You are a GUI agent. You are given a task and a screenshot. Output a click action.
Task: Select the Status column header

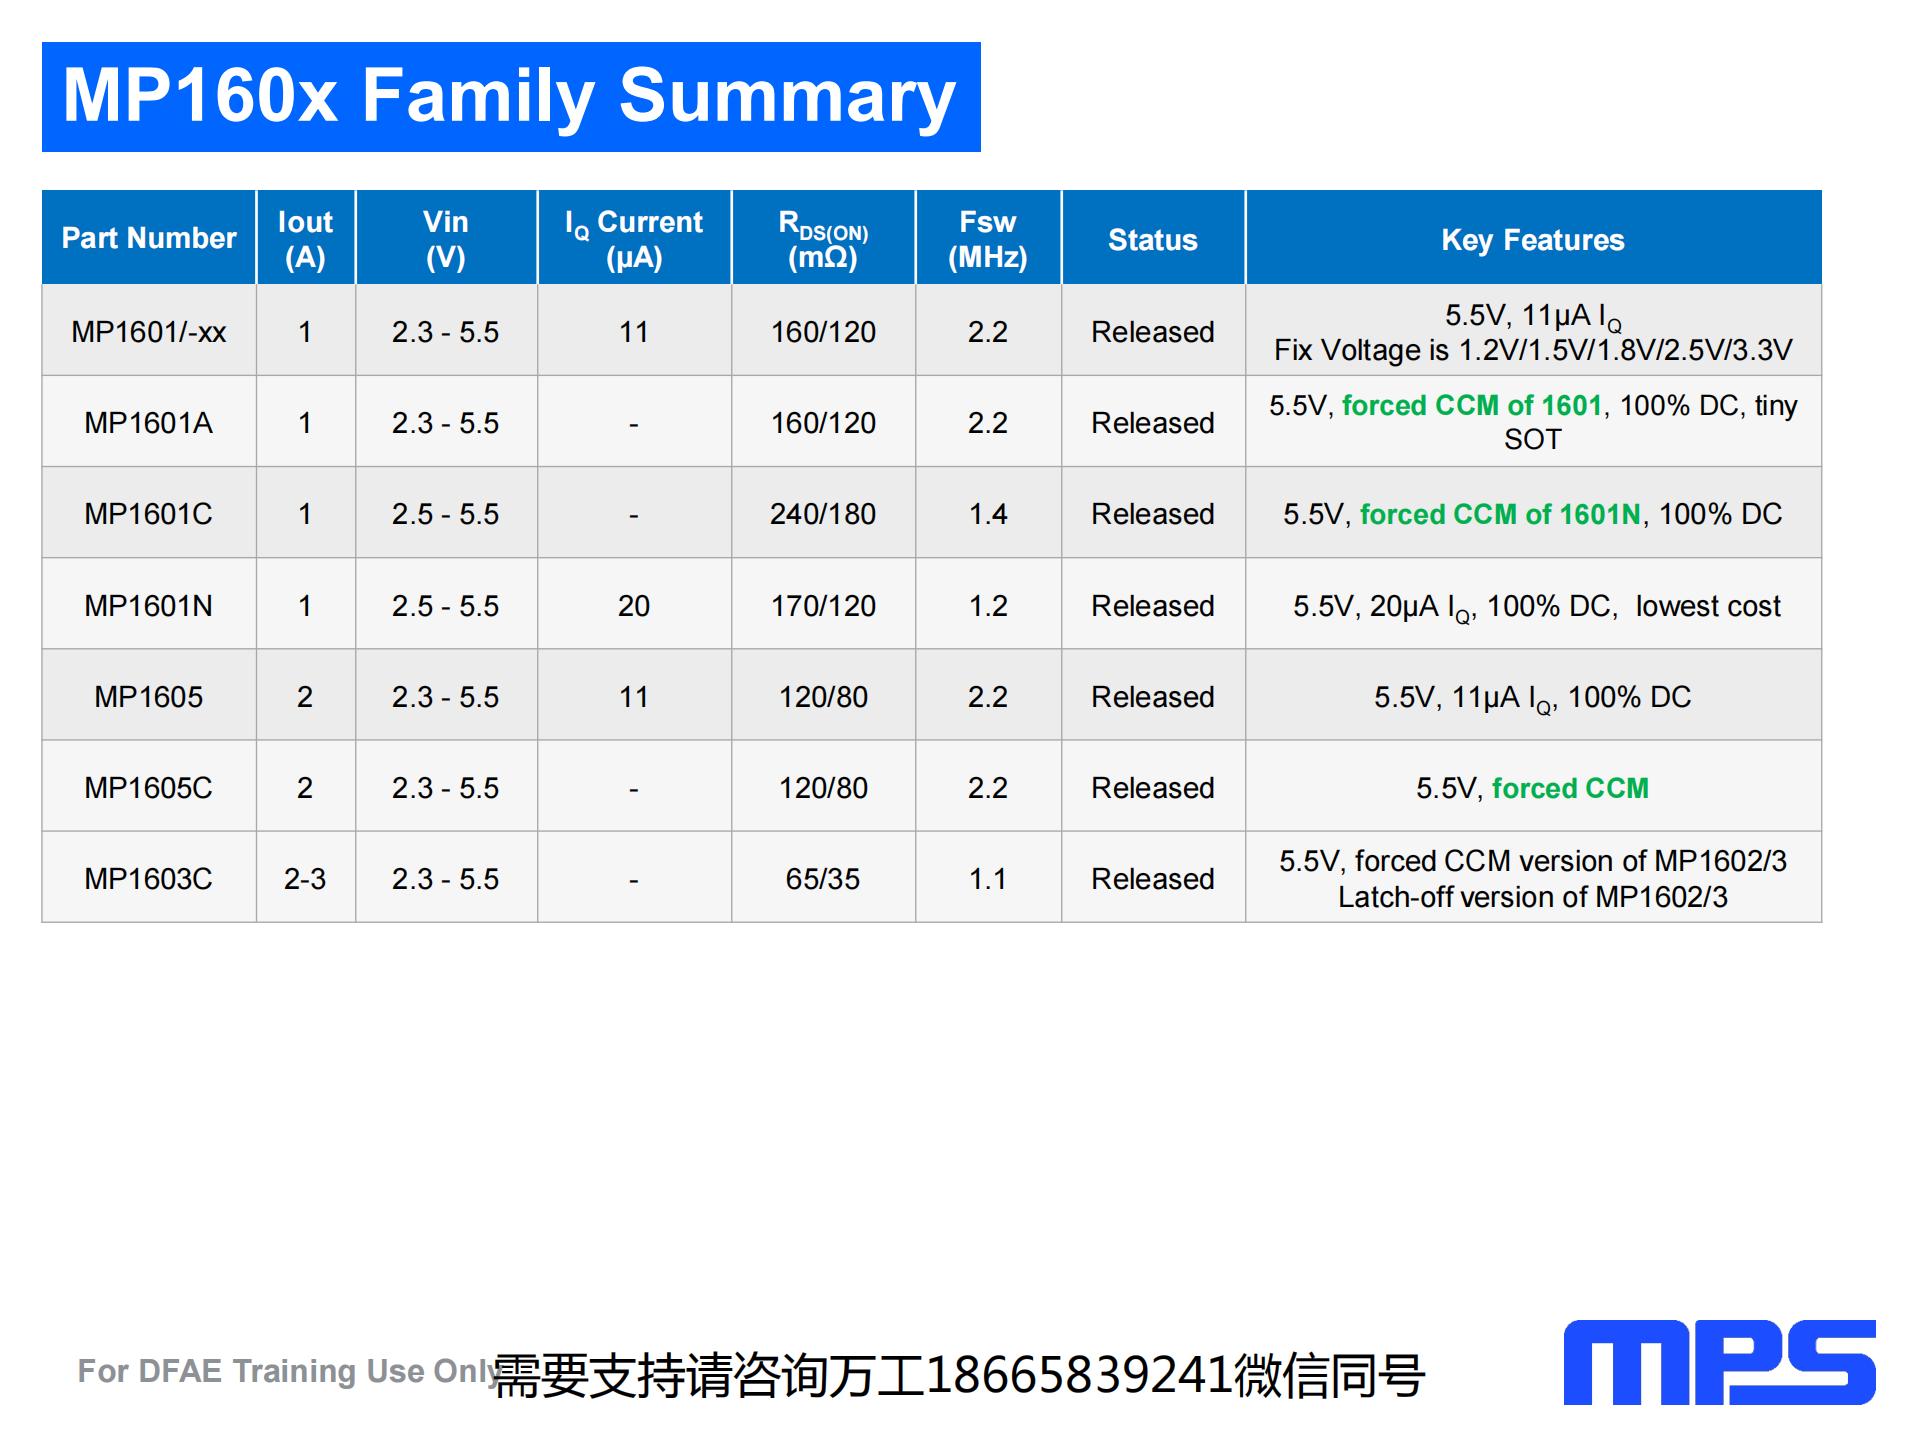(x=1153, y=238)
